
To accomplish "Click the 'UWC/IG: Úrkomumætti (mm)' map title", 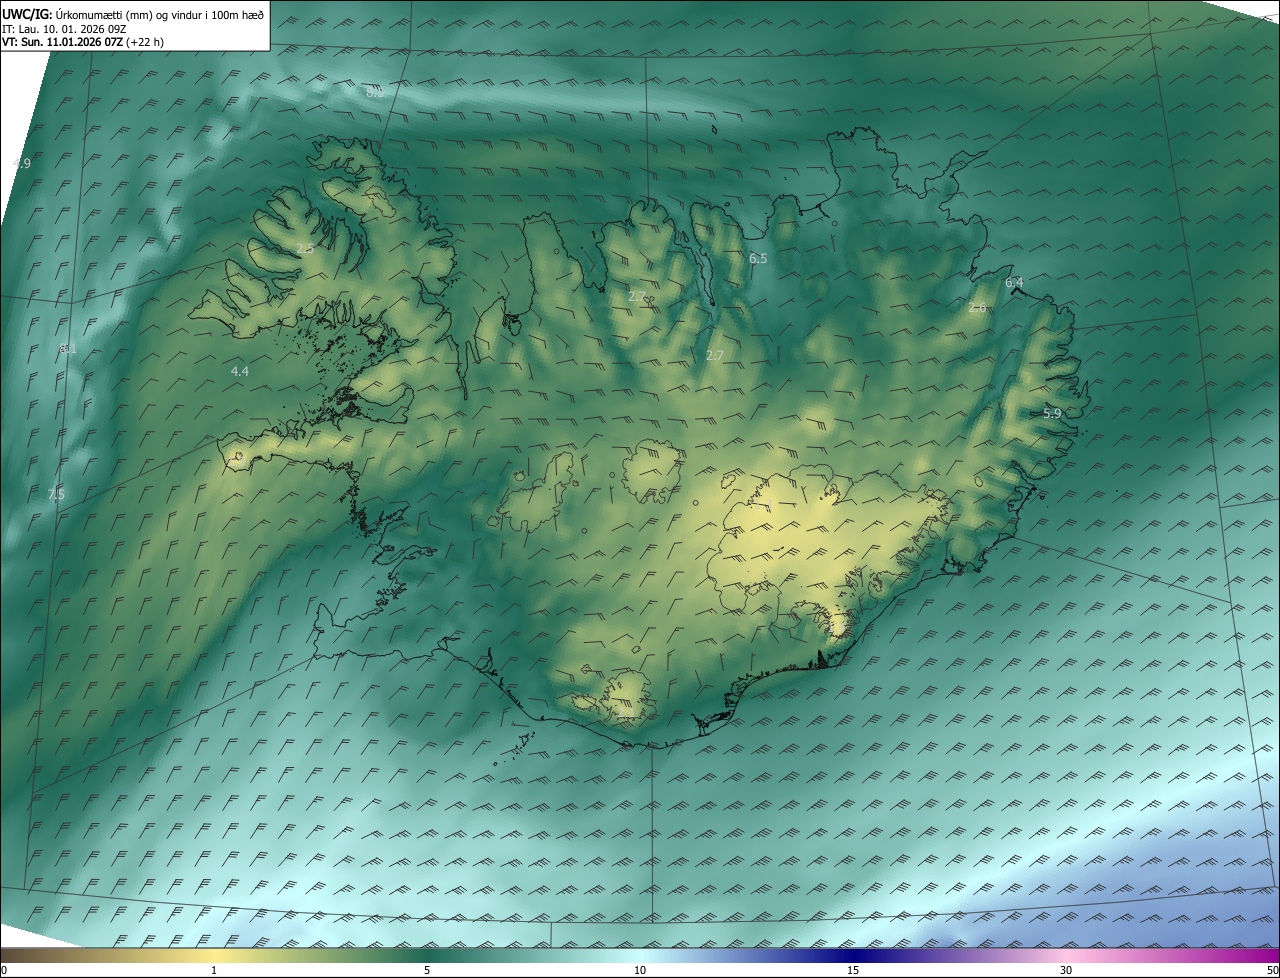I will tap(133, 14).
